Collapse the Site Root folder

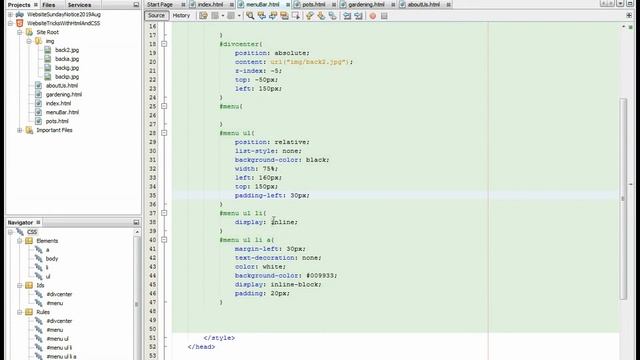tap(20, 32)
